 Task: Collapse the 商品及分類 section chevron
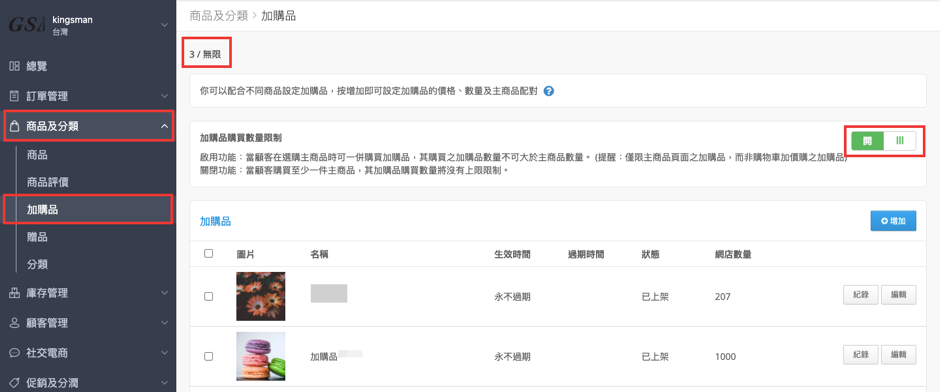pos(164,126)
